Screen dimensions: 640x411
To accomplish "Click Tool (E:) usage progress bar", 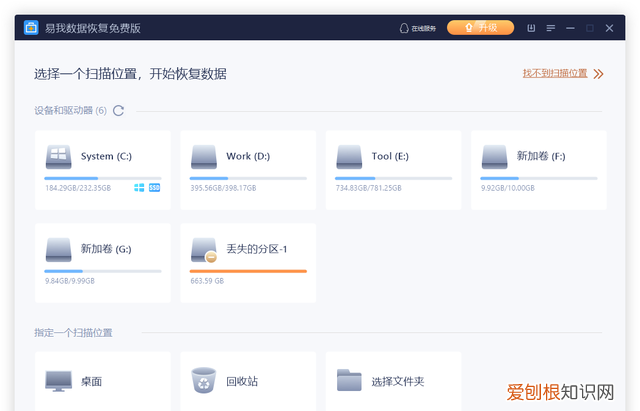I will pos(393,178).
